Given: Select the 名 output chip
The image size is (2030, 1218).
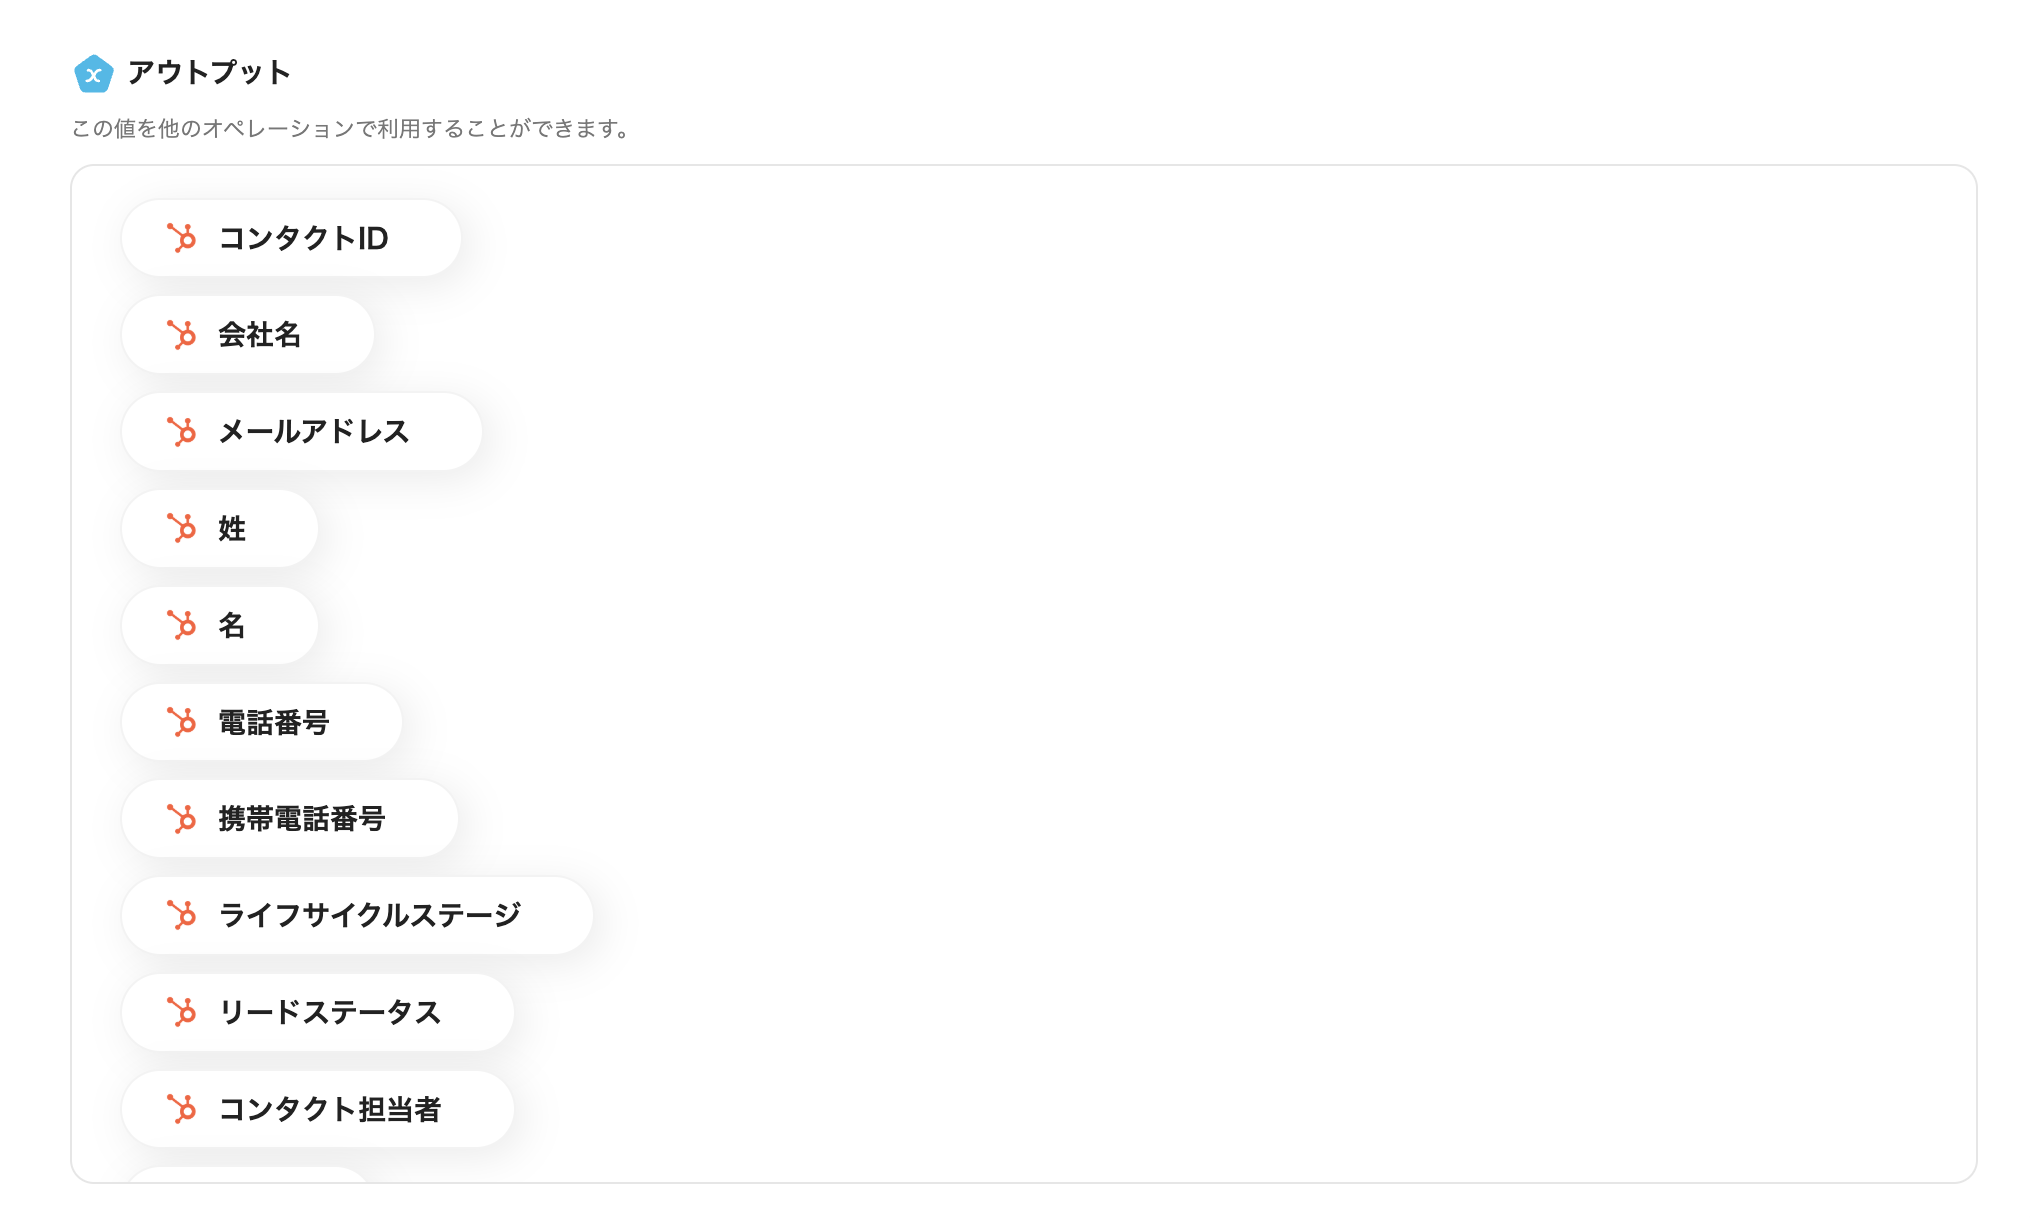Looking at the screenshot, I should coord(220,625).
